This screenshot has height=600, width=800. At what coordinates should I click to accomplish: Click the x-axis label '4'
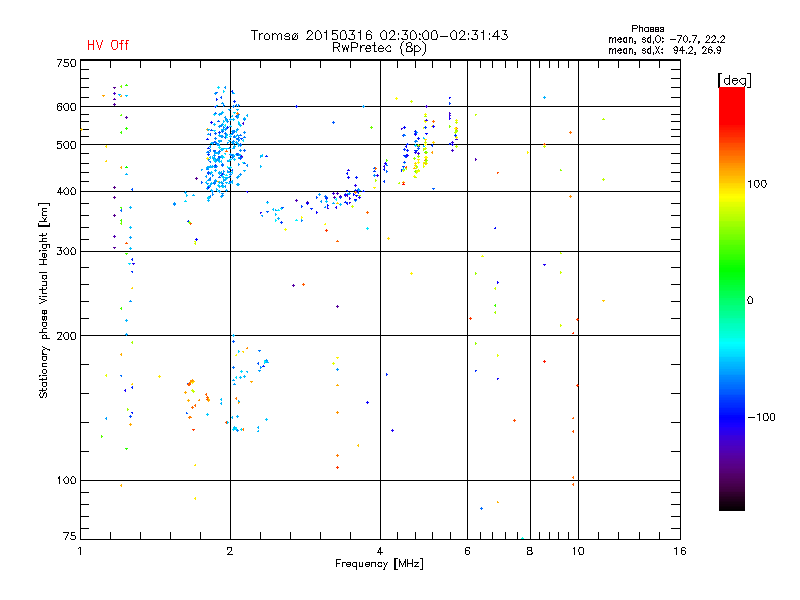tap(380, 552)
